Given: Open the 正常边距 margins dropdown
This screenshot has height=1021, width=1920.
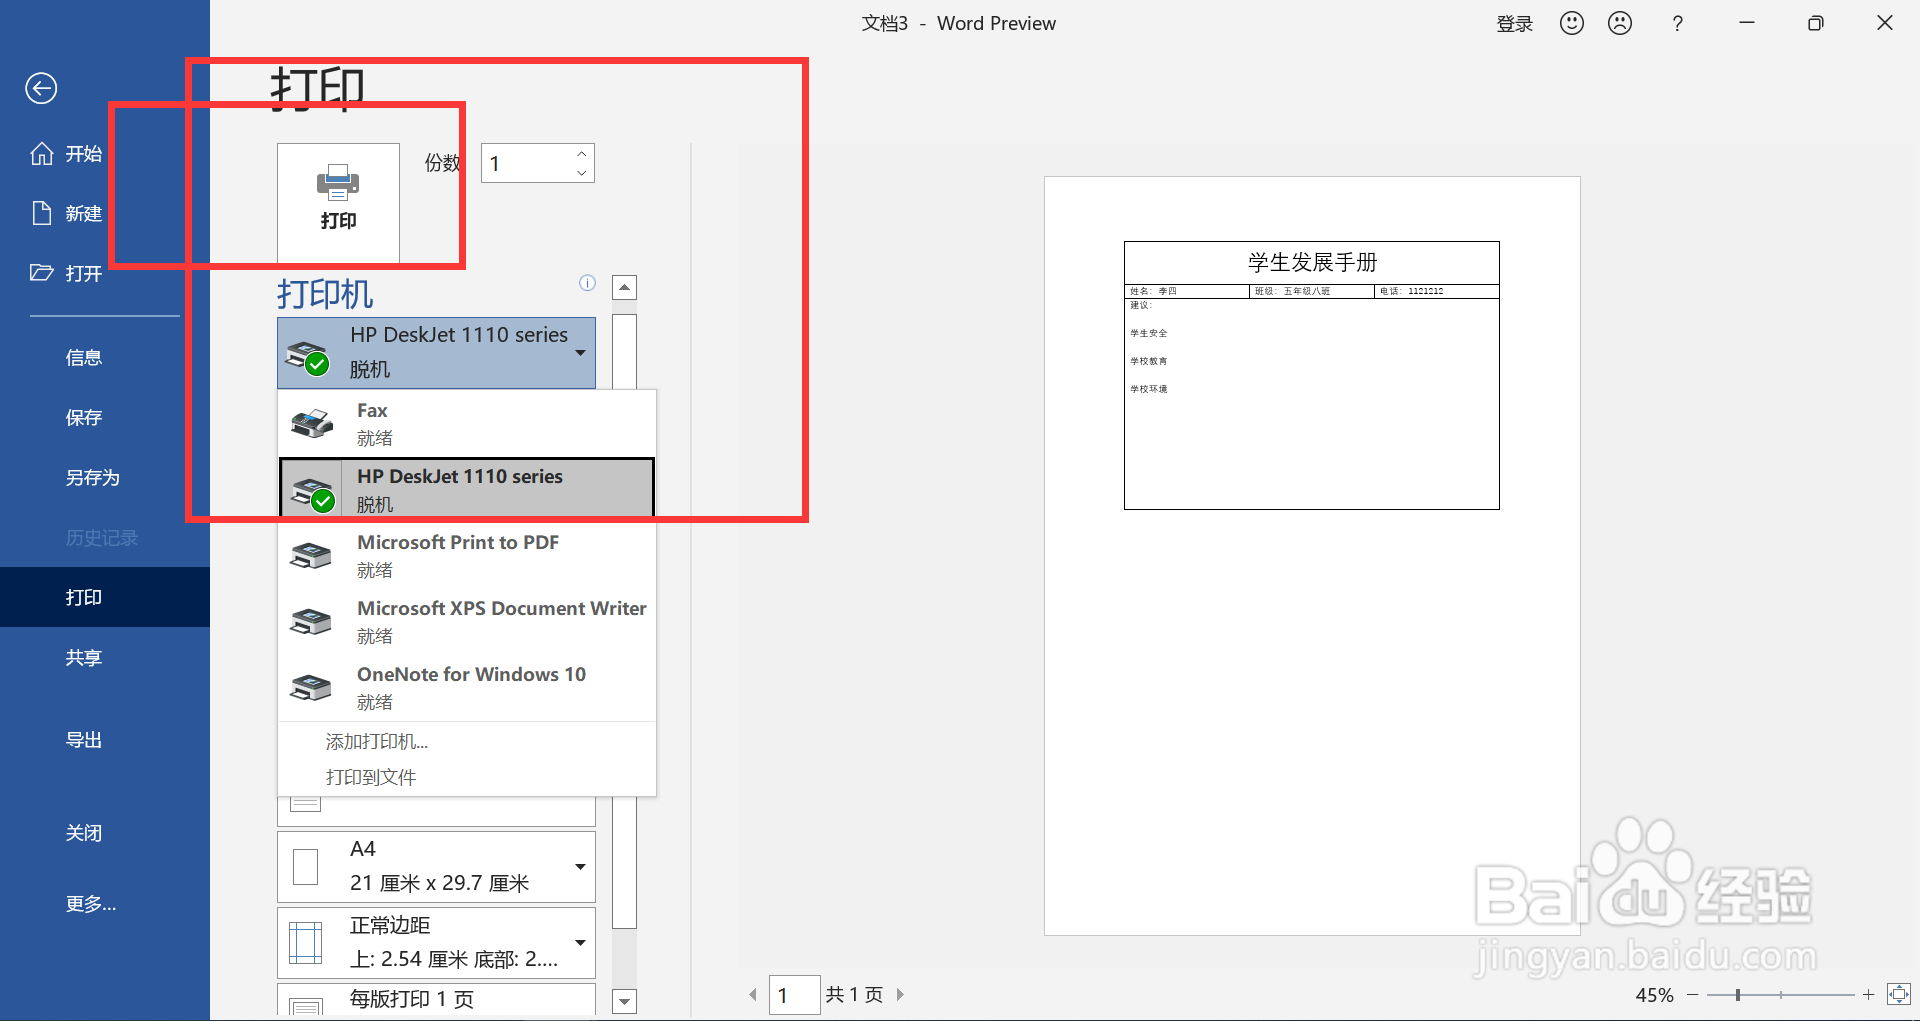Looking at the screenshot, I should coord(436,943).
